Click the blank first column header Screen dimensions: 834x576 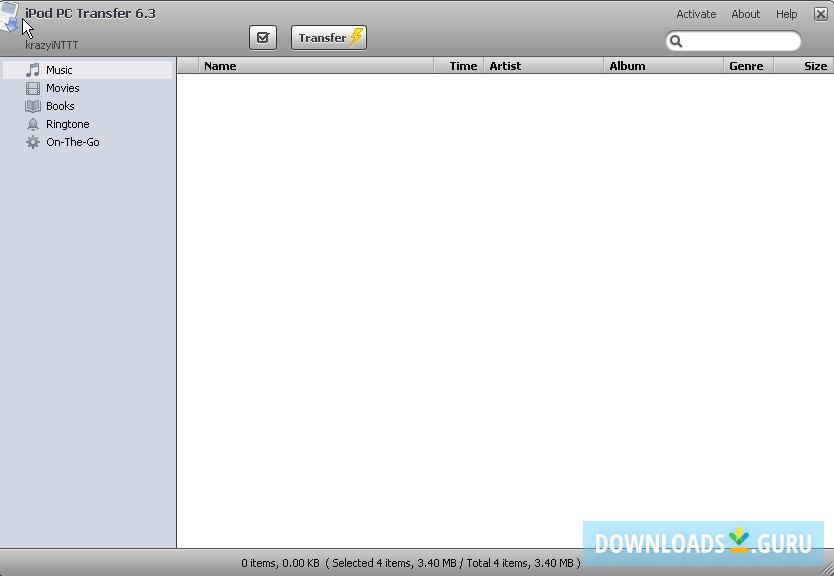188,65
